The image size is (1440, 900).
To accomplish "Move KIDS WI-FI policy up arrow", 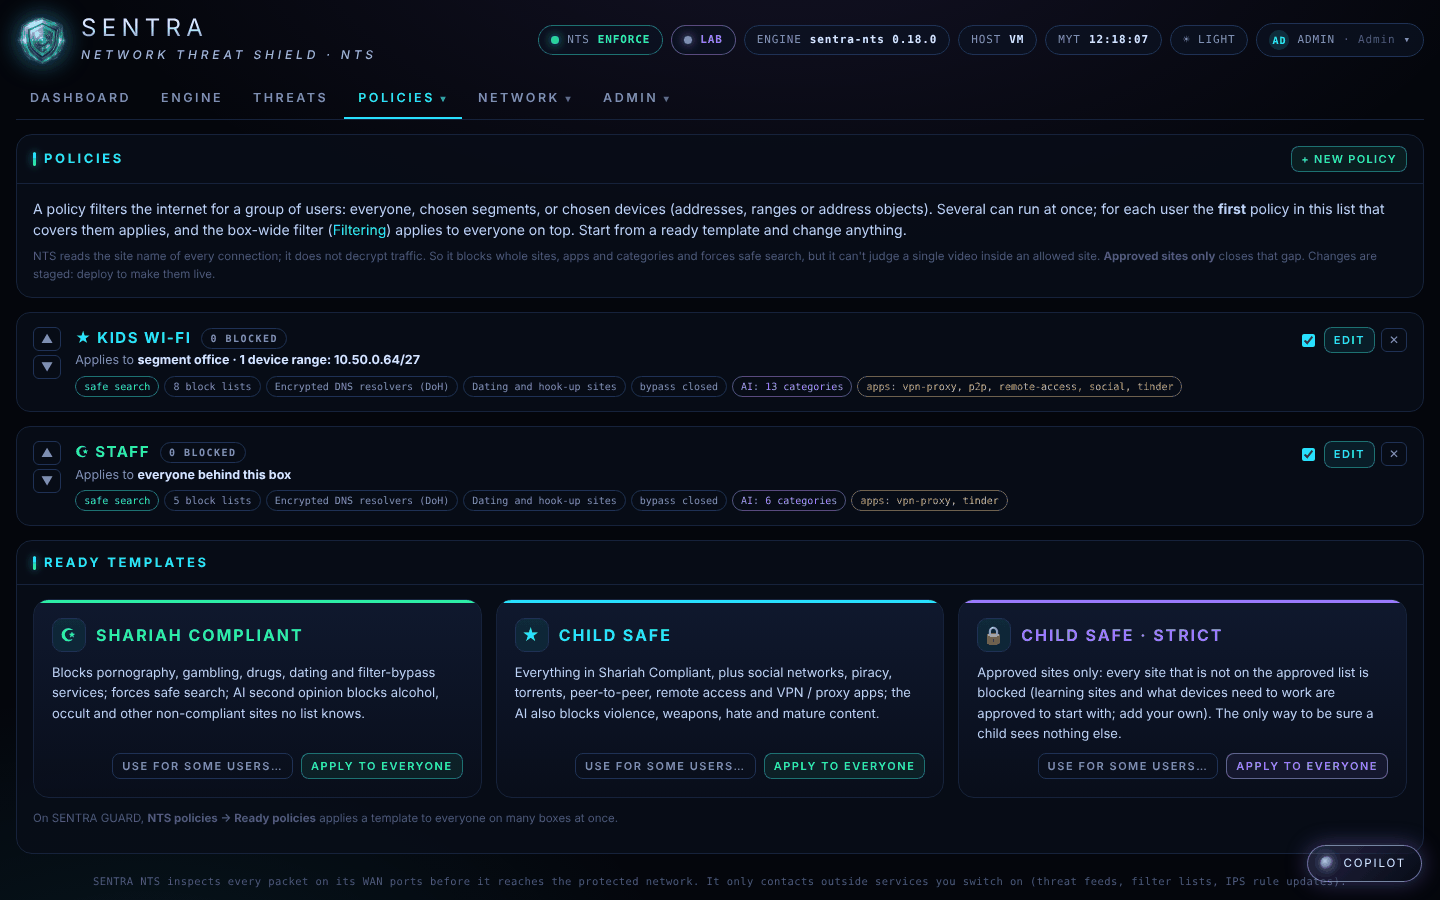I will point(47,339).
